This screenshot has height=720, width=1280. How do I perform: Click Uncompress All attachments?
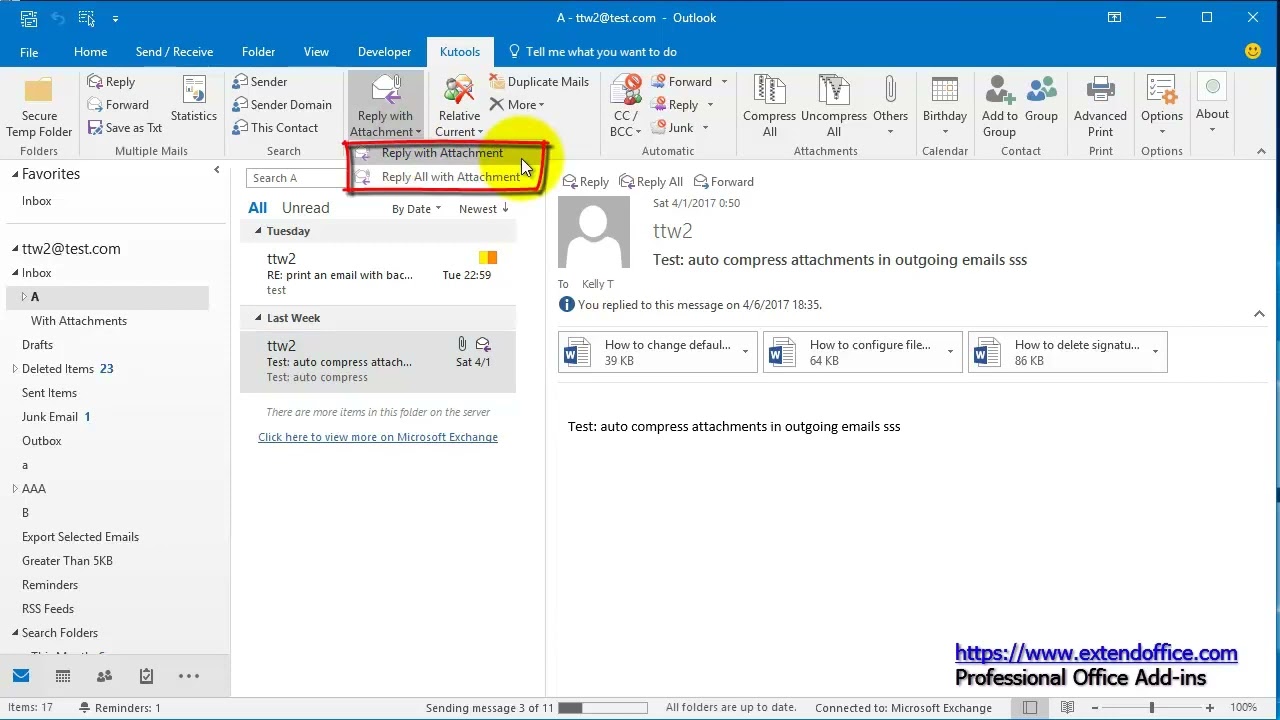coord(834,106)
